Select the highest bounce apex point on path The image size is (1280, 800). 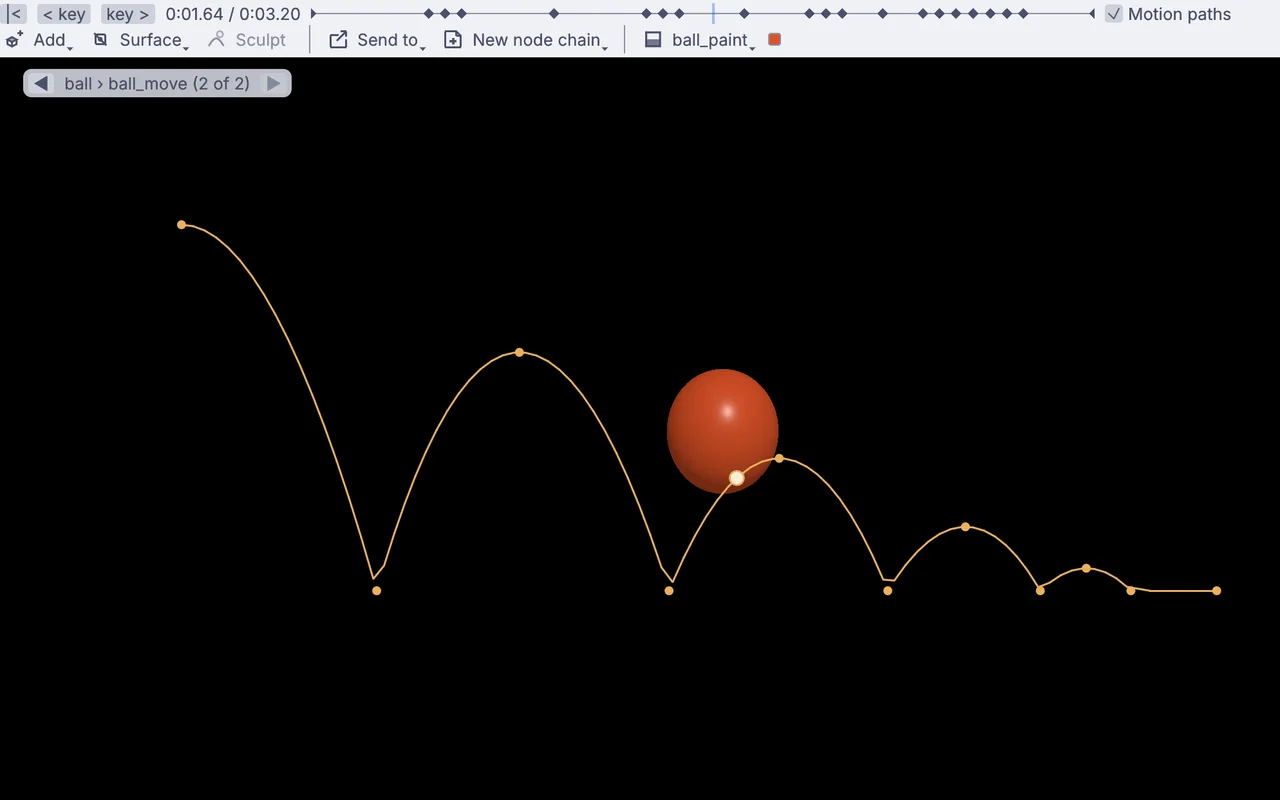(519, 352)
